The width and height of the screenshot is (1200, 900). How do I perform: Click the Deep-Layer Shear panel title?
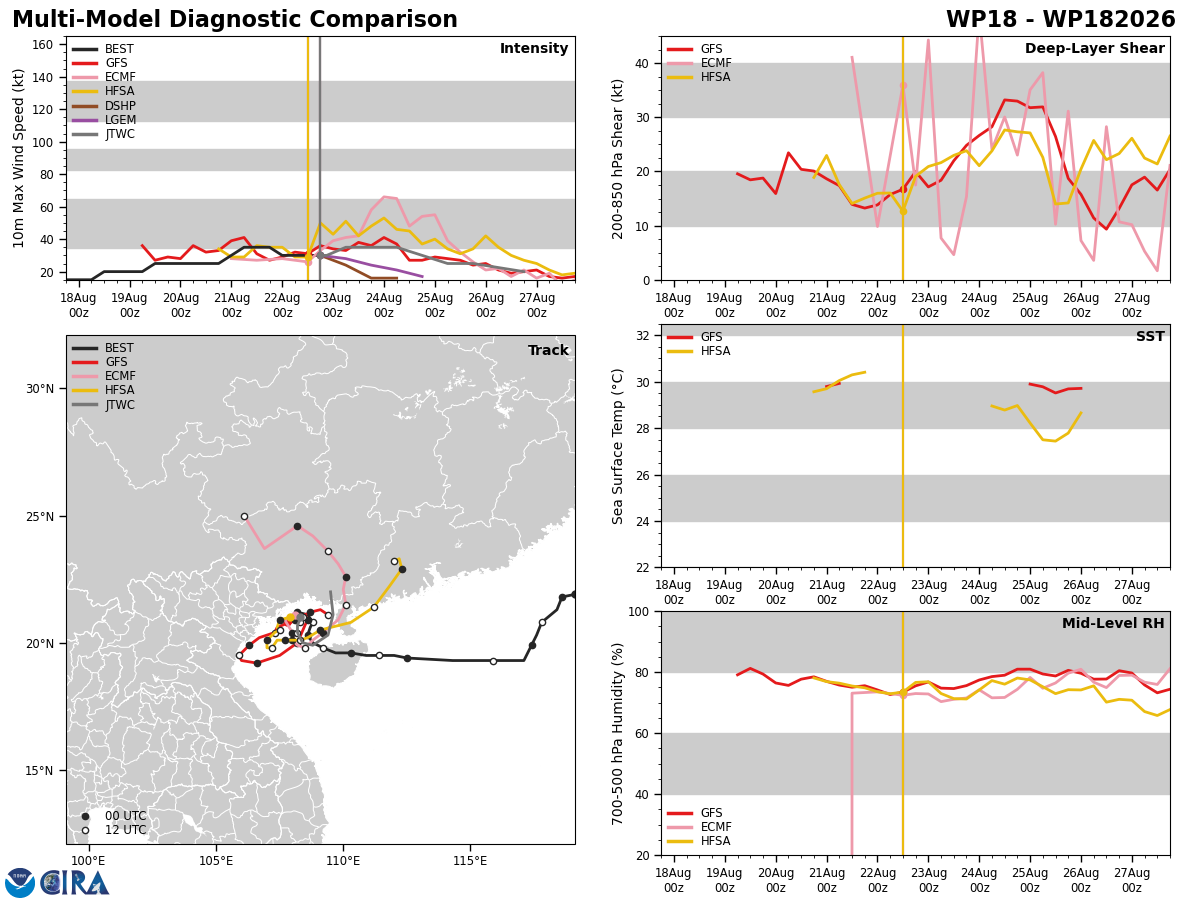click(1094, 49)
